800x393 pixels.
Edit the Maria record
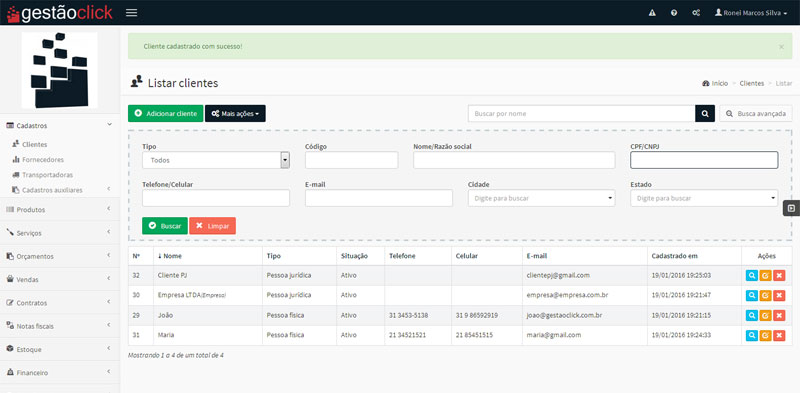pos(765,335)
